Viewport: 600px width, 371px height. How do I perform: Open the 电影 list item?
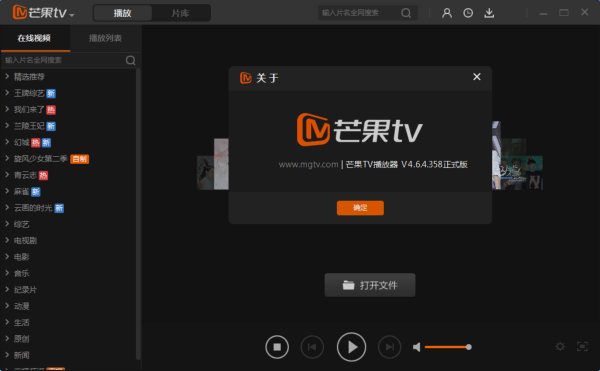pos(21,257)
